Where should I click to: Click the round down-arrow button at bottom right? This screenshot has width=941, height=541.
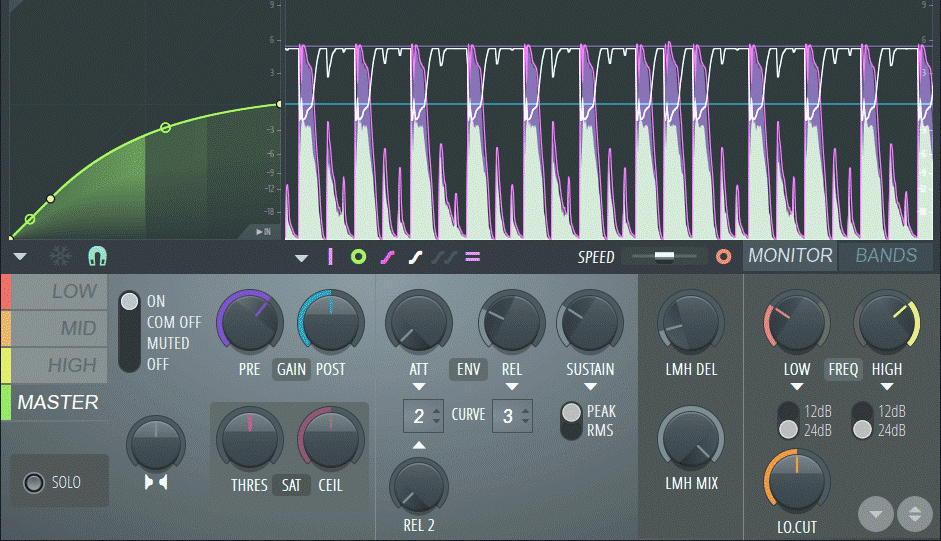pyautogui.click(x=876, y=514)
